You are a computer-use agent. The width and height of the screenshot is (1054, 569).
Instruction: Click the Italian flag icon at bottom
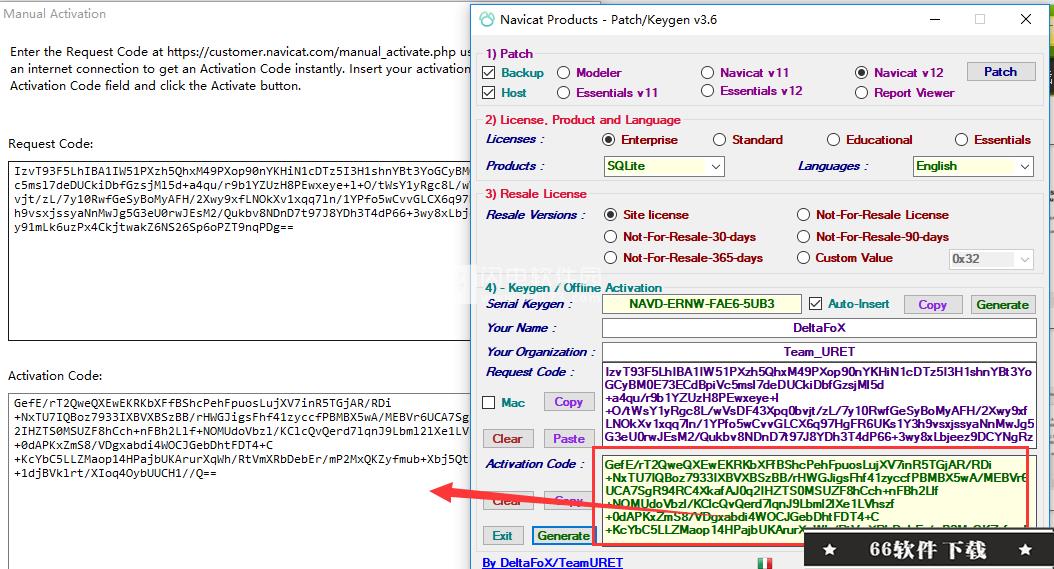point(764,564)
